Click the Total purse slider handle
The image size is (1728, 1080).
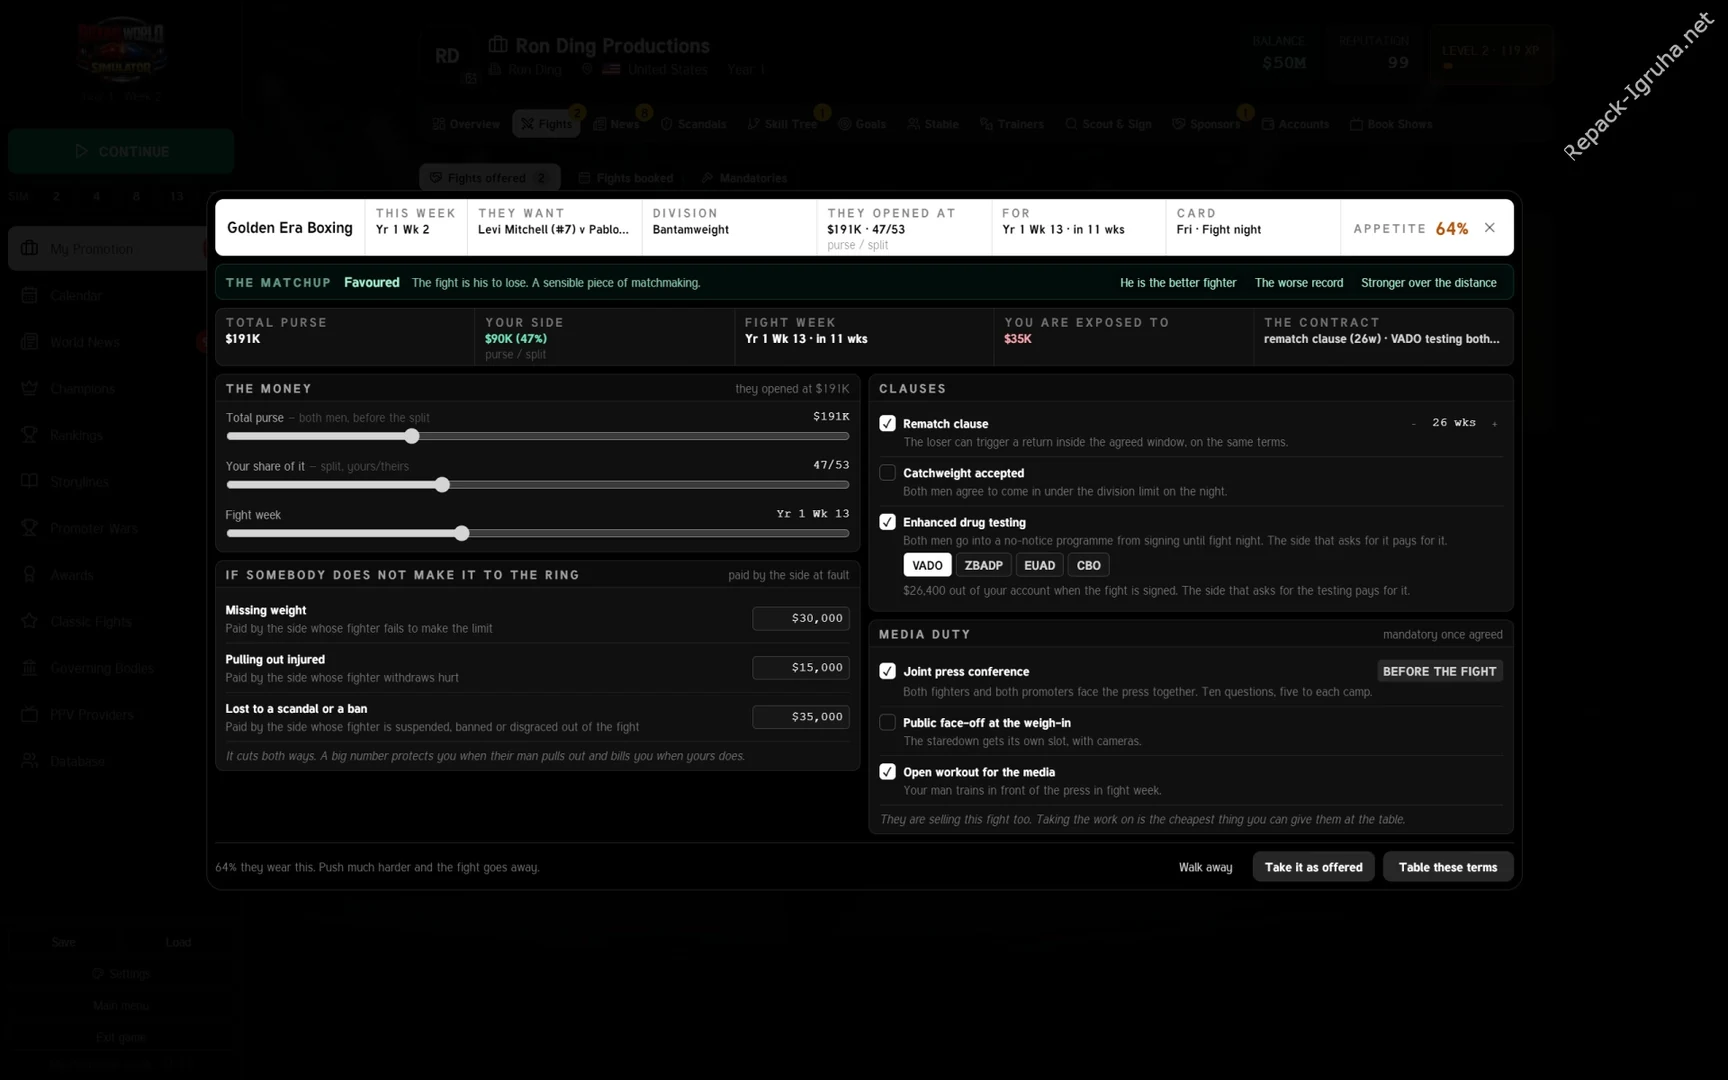tap(412, 436)
